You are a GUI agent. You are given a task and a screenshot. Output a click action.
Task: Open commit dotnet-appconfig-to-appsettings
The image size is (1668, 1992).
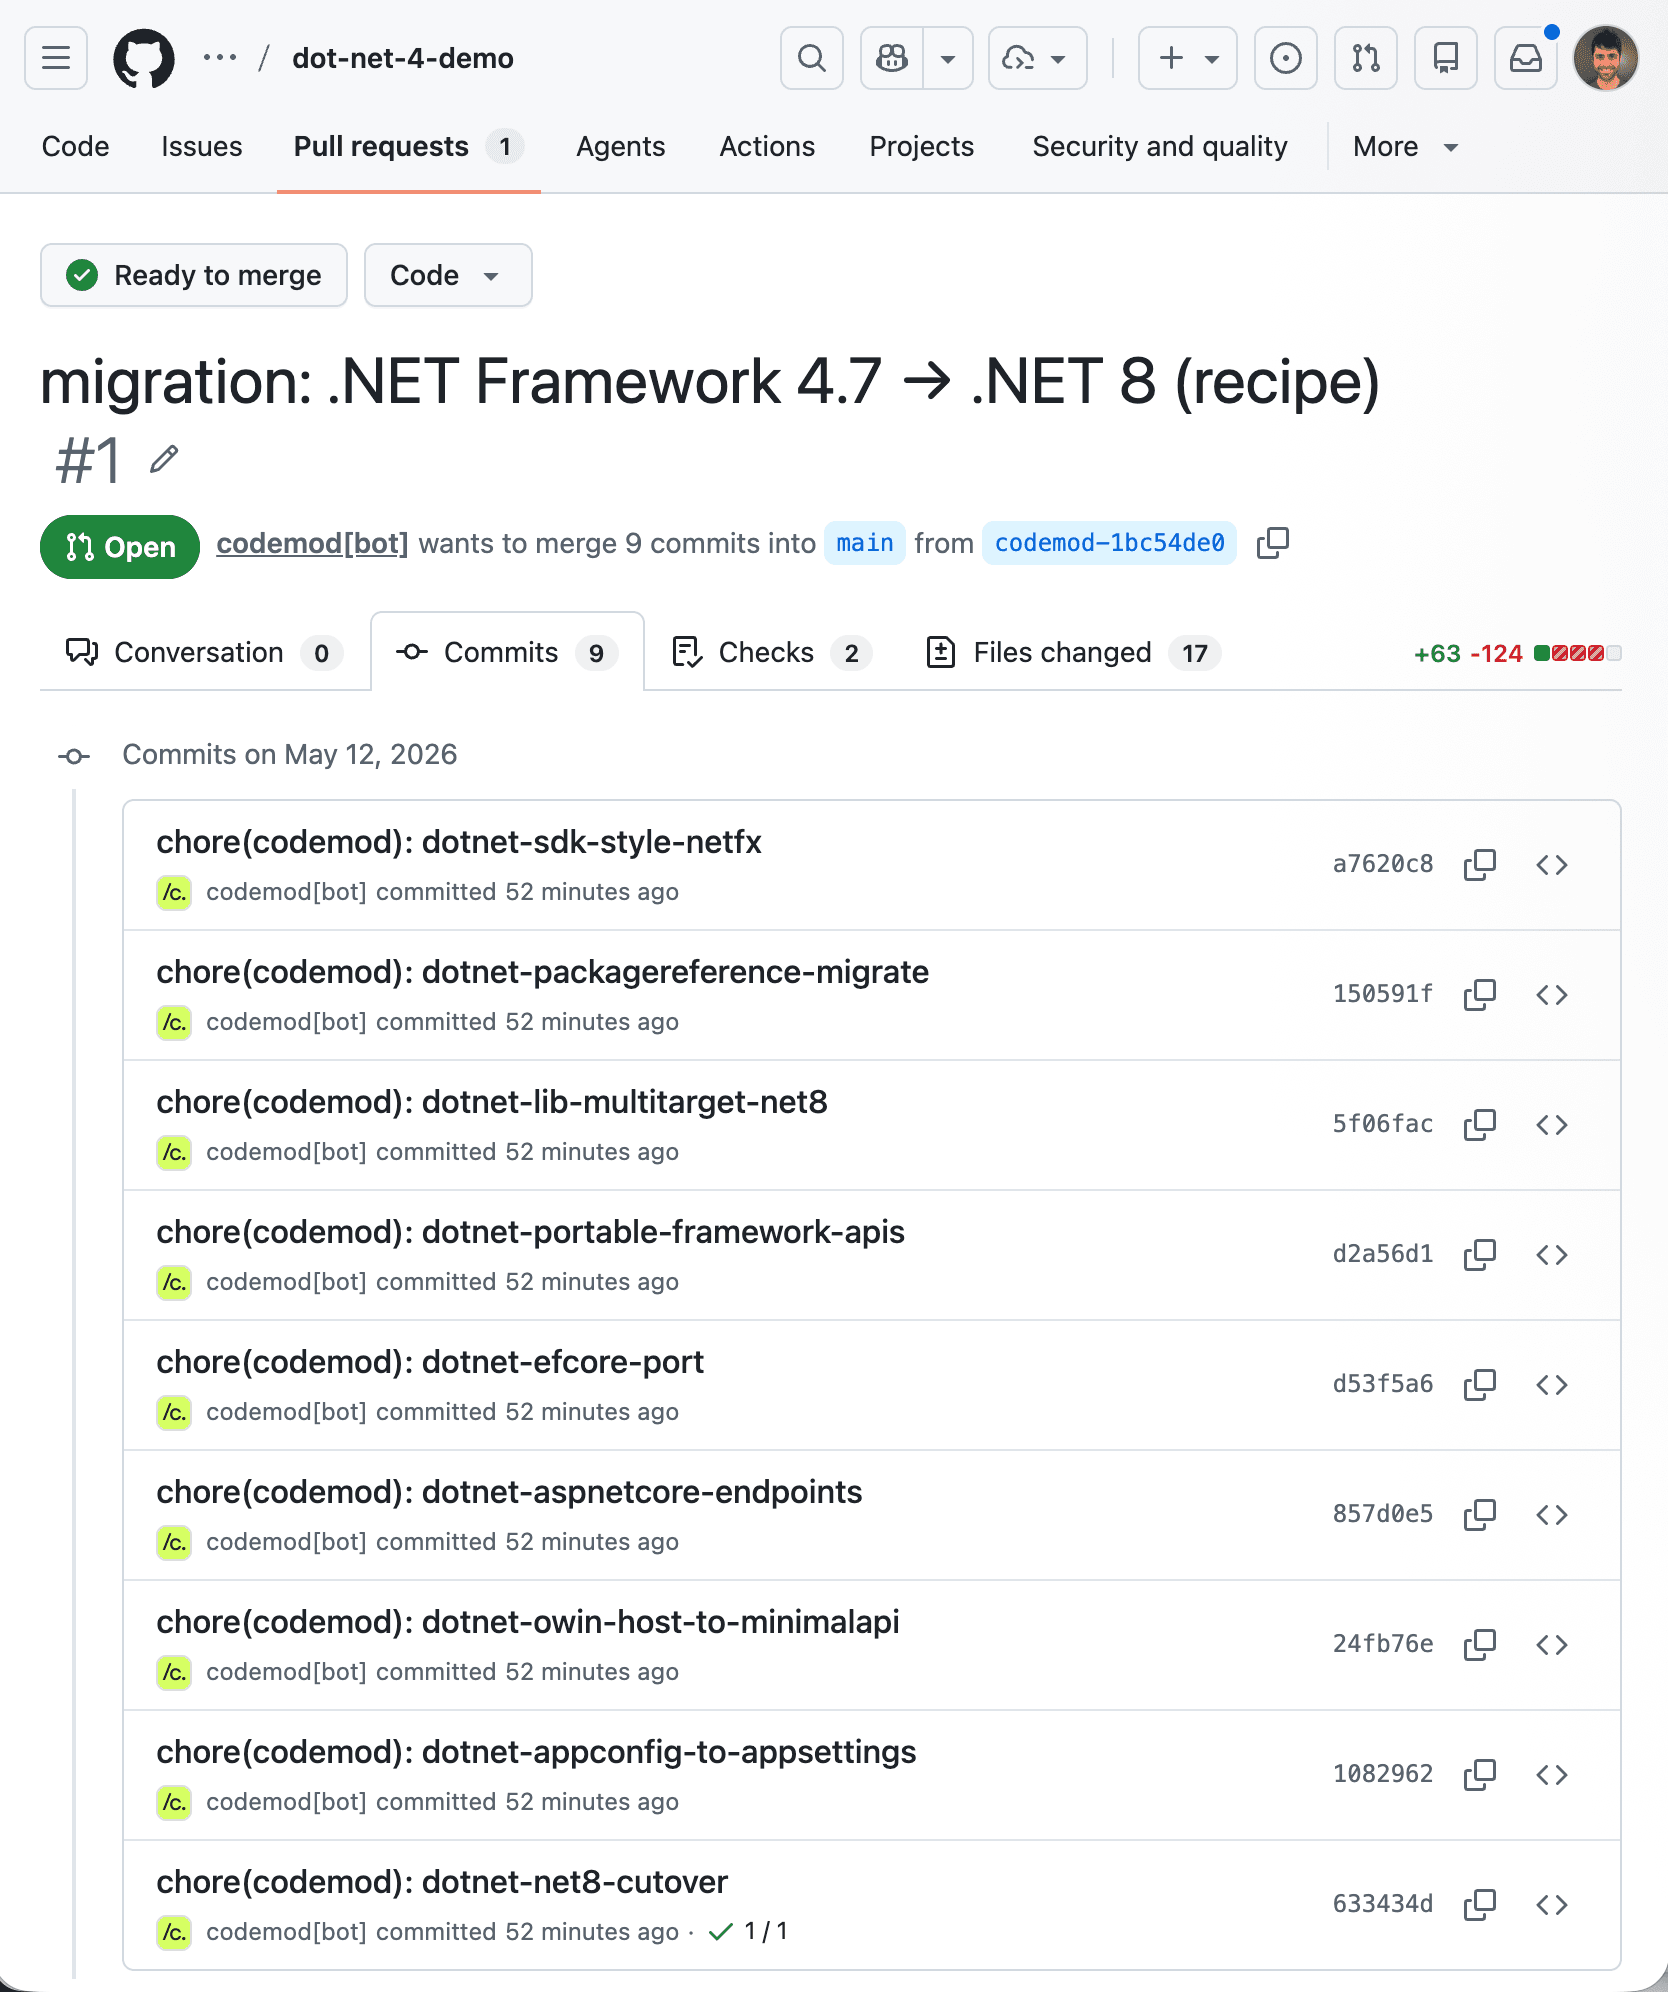pyautogui.click(x=536, y=1752)
